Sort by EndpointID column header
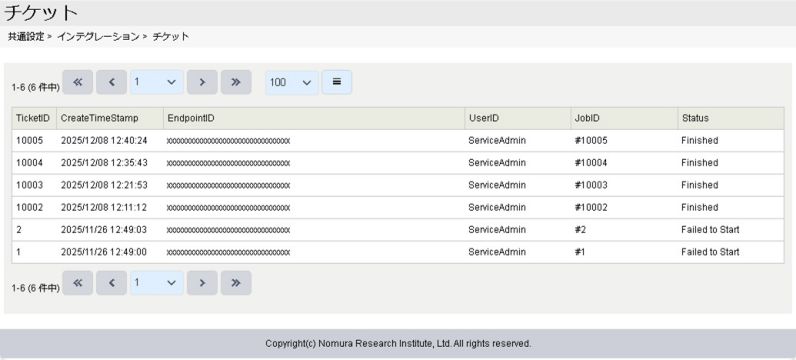 [x=314, y=118]
